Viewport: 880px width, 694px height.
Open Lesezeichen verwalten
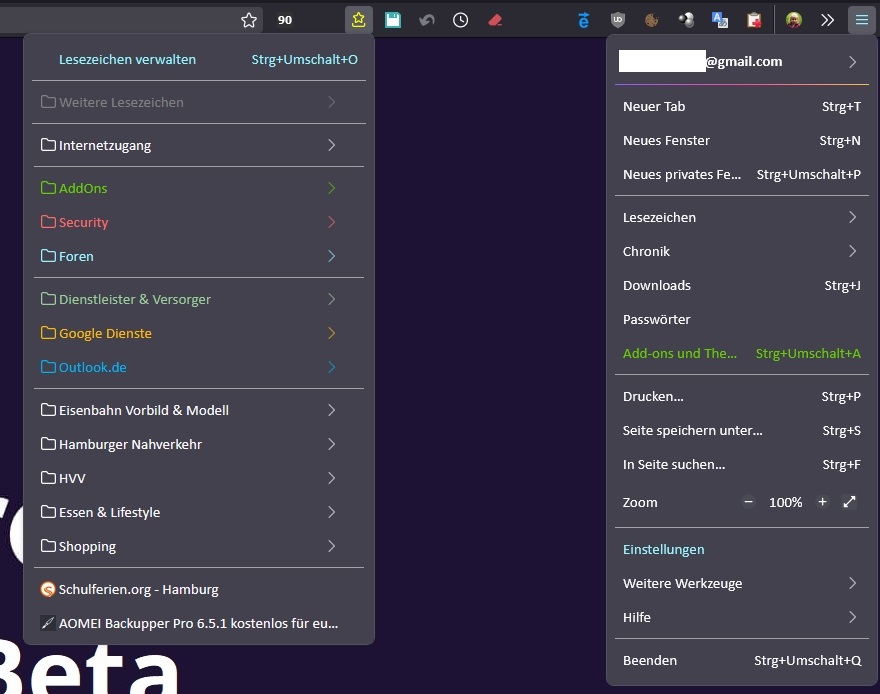pyautogui.click(x=199, y=59)
